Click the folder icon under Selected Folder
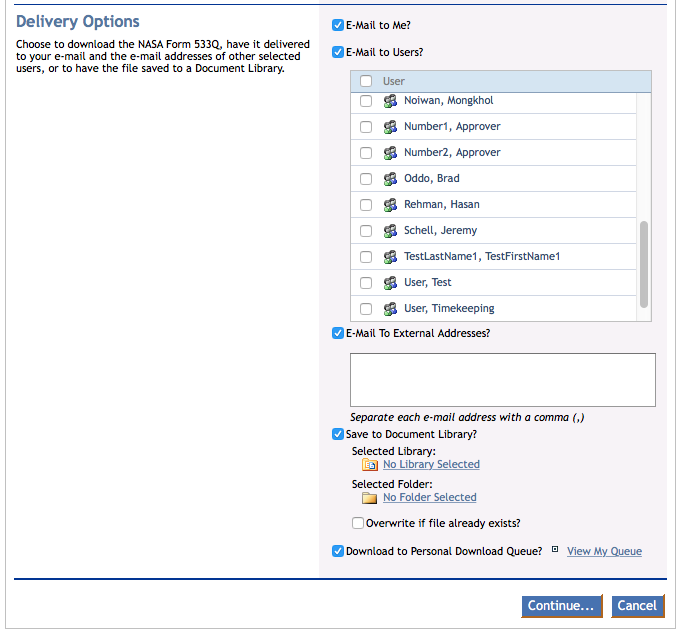 coord(370,498)
